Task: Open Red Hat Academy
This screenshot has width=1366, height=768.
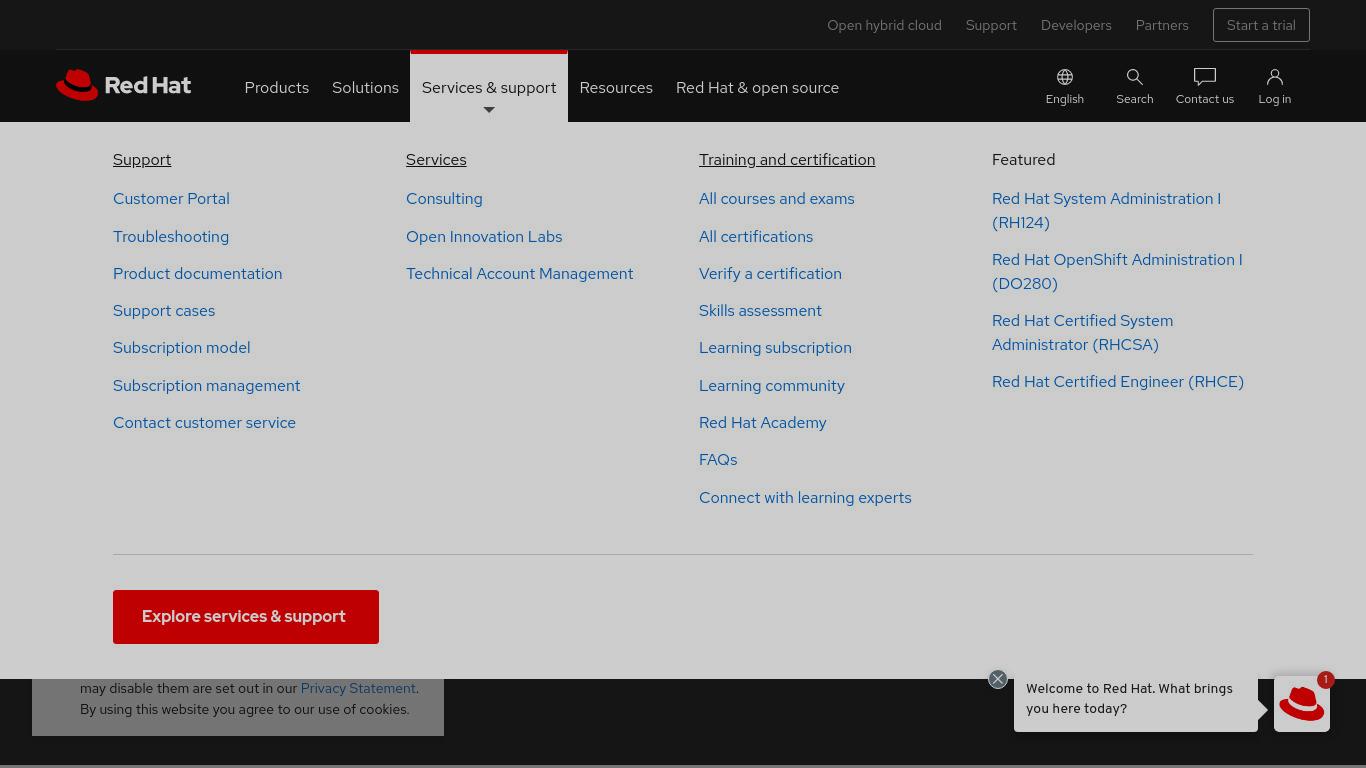Action: pos(762,423)
